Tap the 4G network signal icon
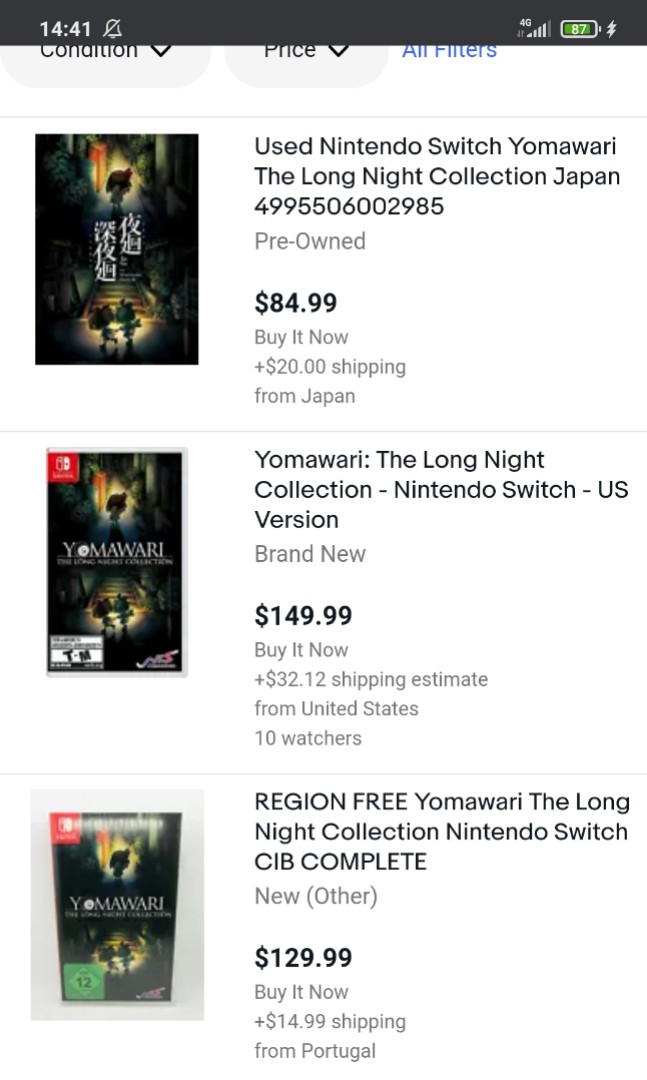The image size is (647, 1080). point(537,27)
